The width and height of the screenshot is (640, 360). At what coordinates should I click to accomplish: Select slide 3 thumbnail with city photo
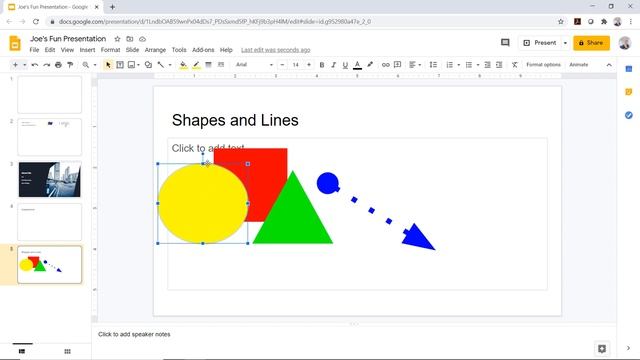pyautogui.click(x=50, y=179)
